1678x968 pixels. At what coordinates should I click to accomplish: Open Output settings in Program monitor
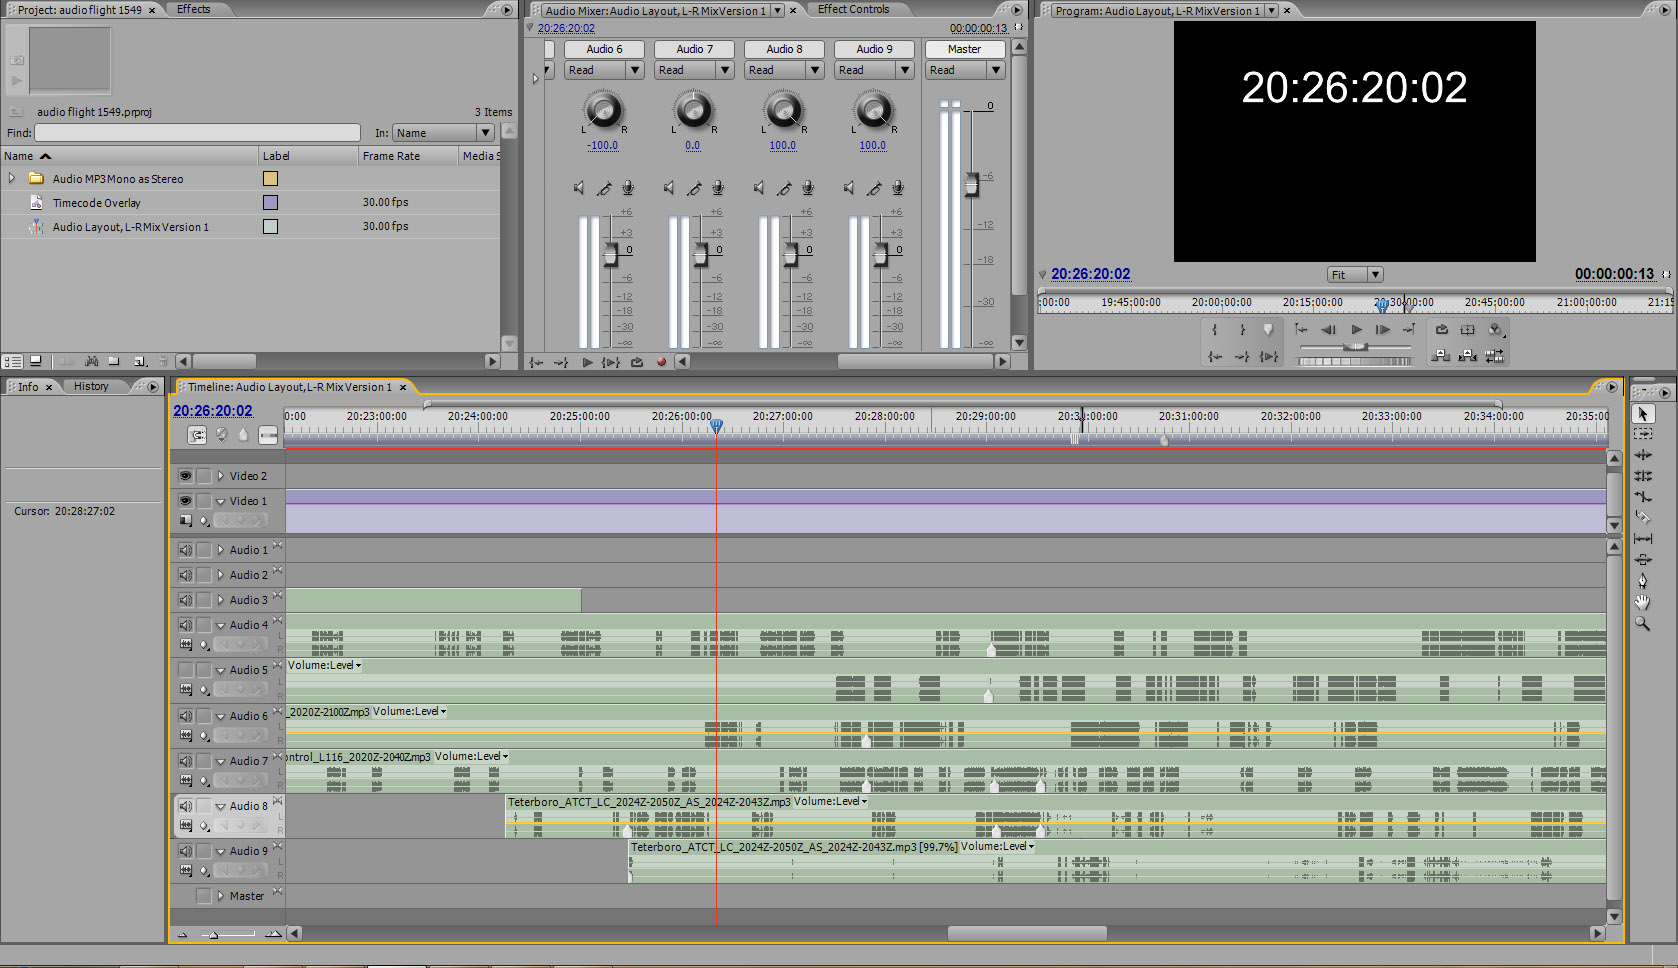coord(1496,330)
